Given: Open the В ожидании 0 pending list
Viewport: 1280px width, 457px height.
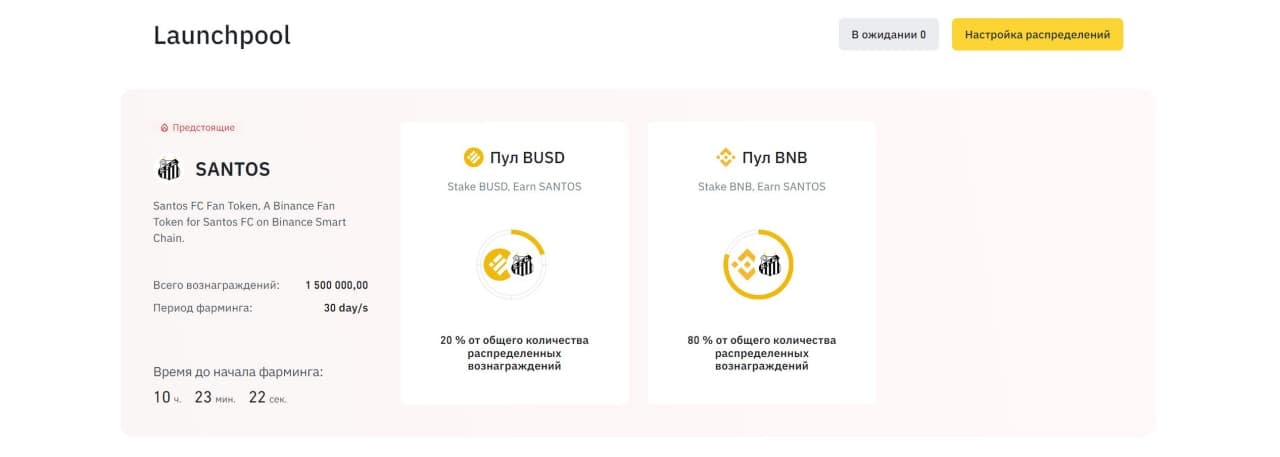Looking at the screenshot, I should (x=888, y=34).
